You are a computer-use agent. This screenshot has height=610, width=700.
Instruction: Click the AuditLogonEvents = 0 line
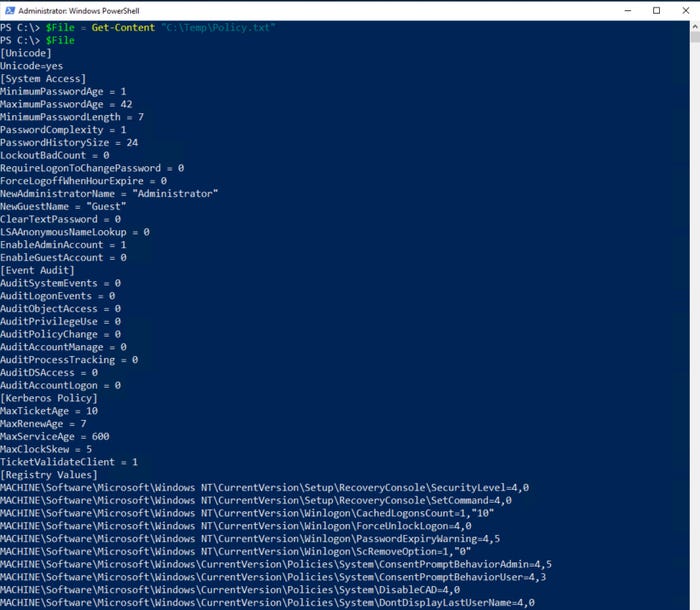click(58, 296)
